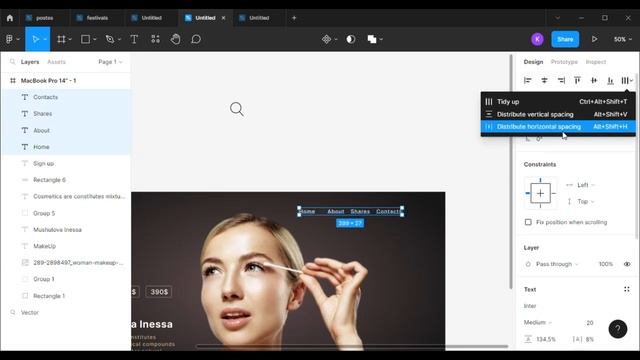Click the canvas vertical scrollbar
The width and height of the screenshot is (640, 360).
pyautogui.click(x=510, y=171)
